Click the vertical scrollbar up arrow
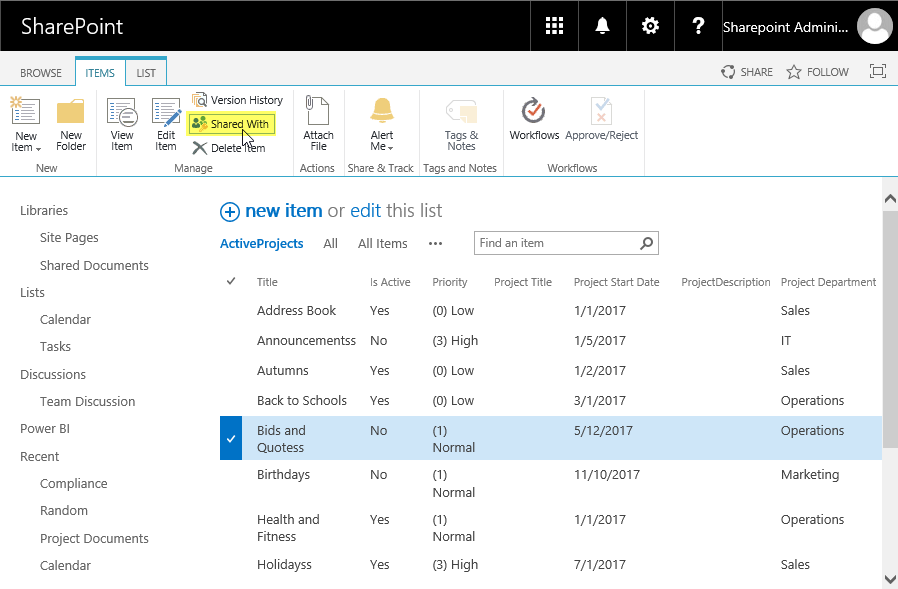This screenshot has width=898, height=589. coord(890,199)
